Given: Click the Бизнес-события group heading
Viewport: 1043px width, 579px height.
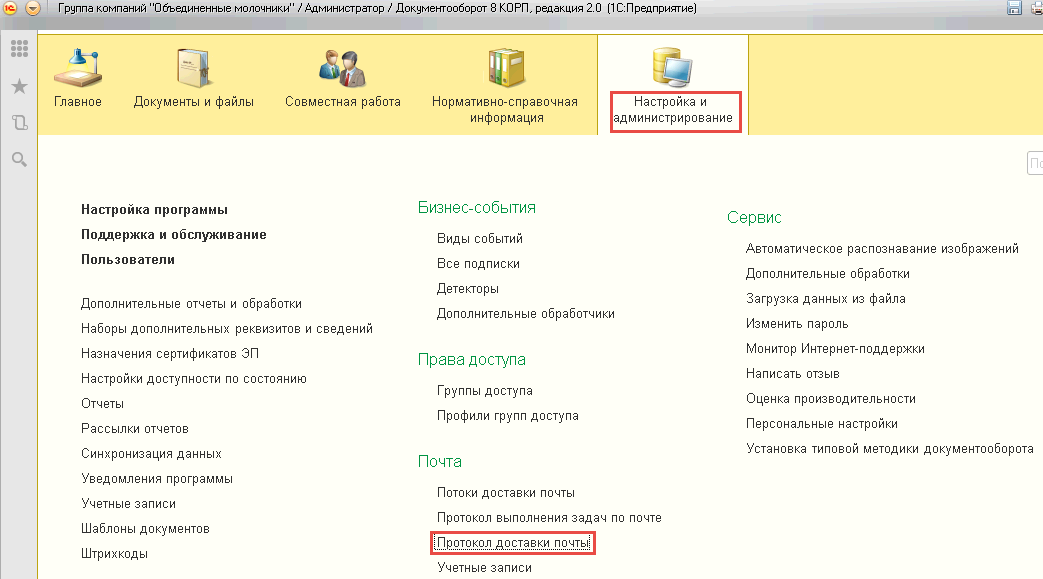Looking at the screenshot, I should (476, 208).
